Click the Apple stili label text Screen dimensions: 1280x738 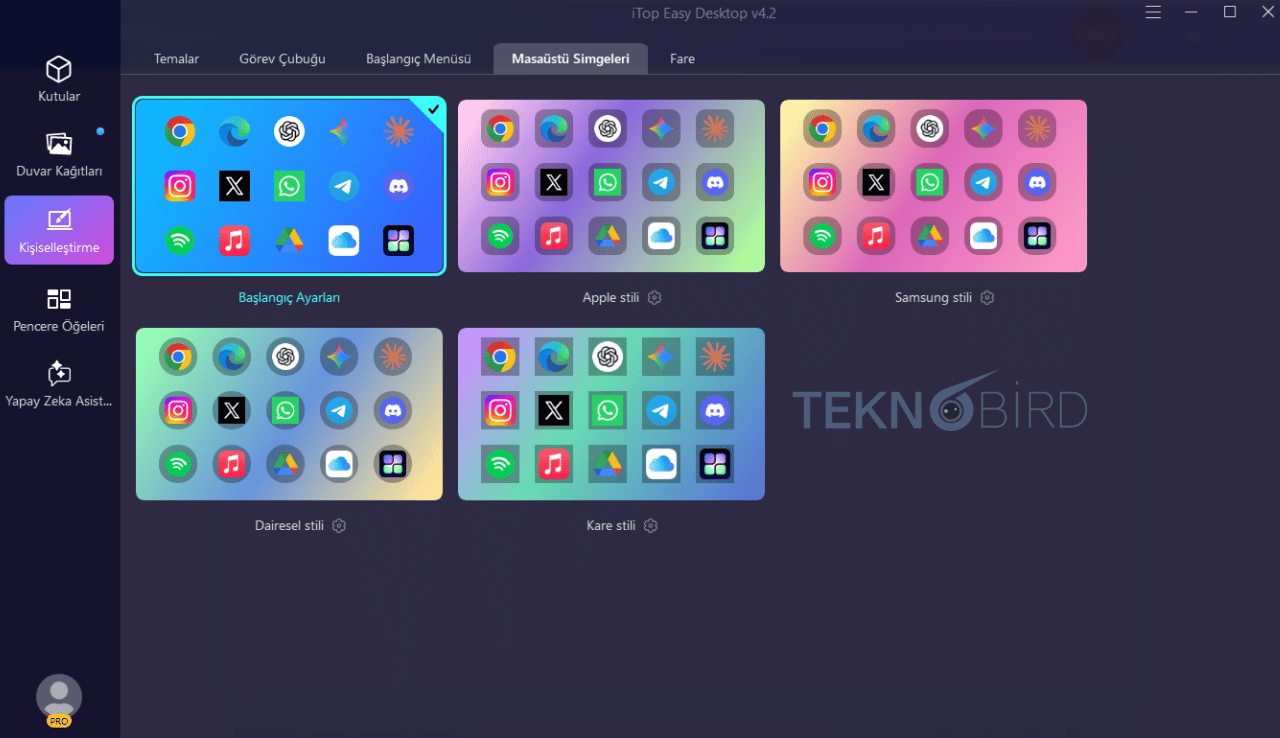coord(611,298)
